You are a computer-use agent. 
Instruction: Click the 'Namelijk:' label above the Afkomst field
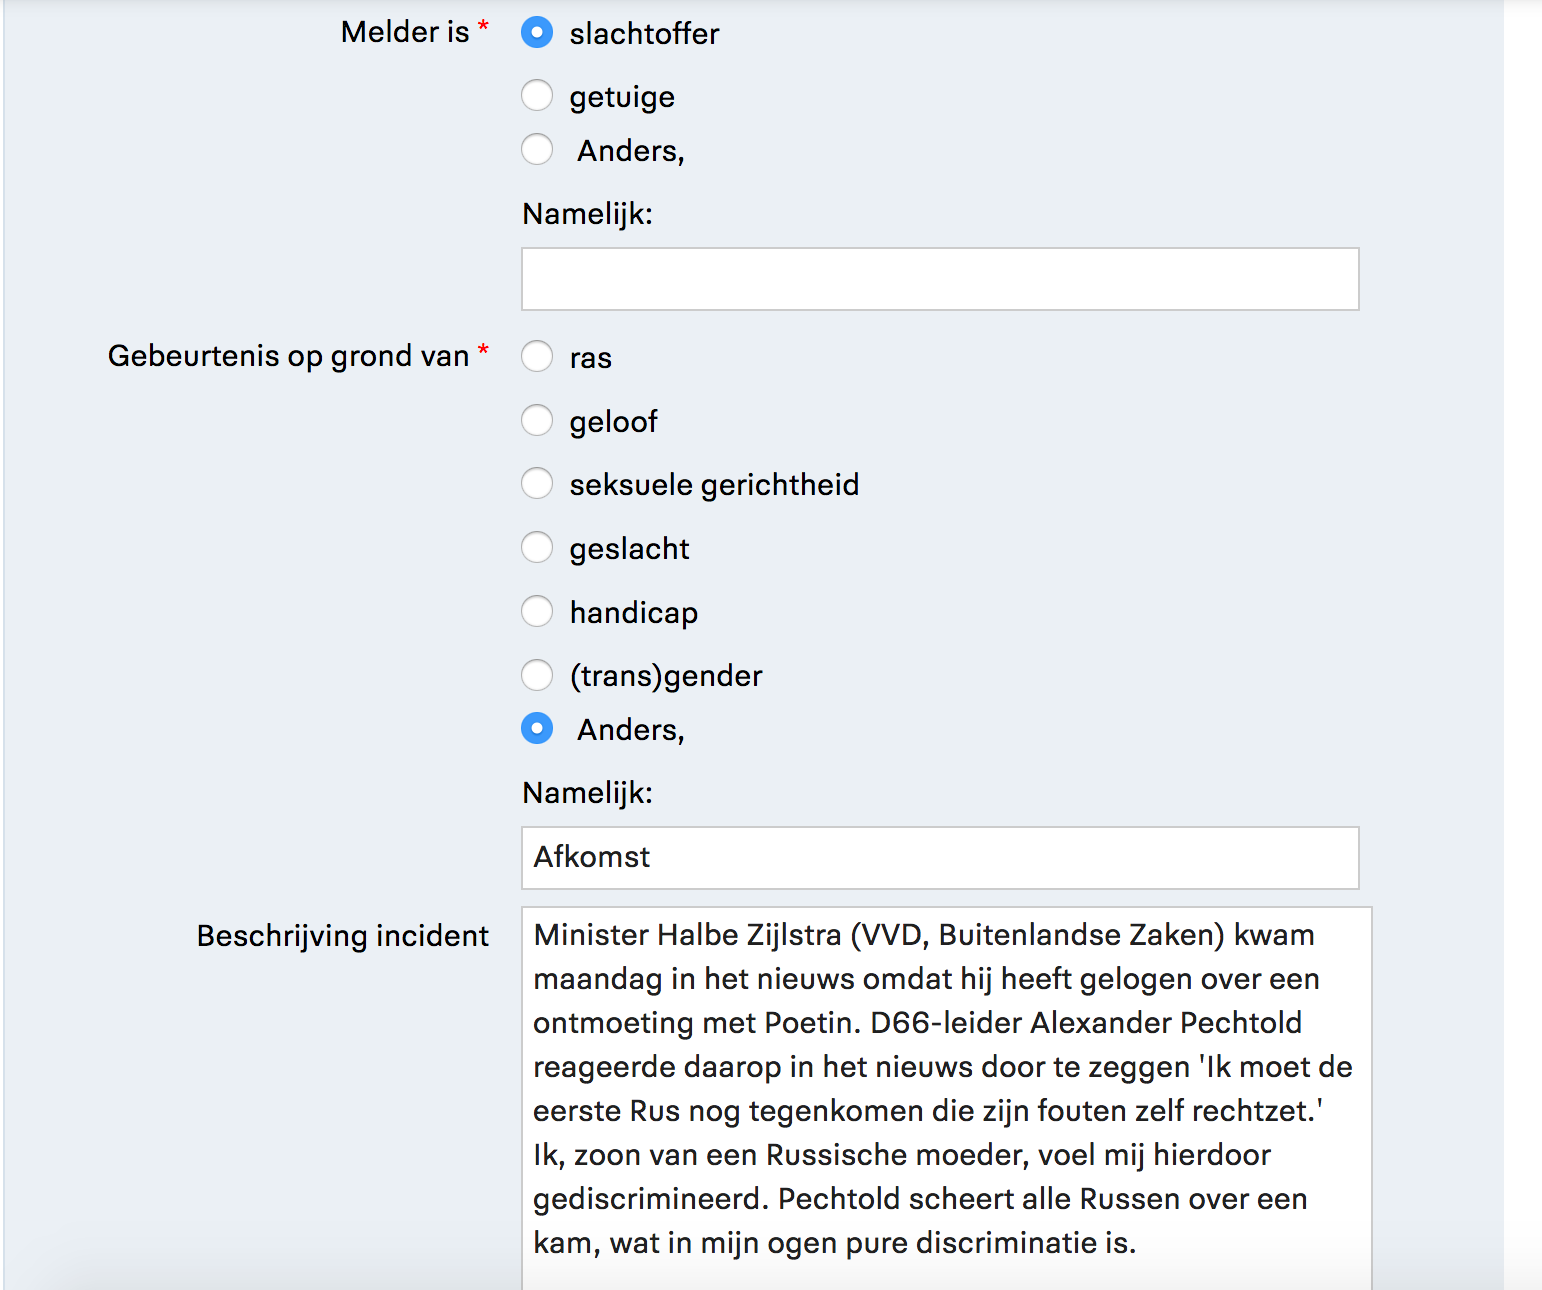pos(587,793)
